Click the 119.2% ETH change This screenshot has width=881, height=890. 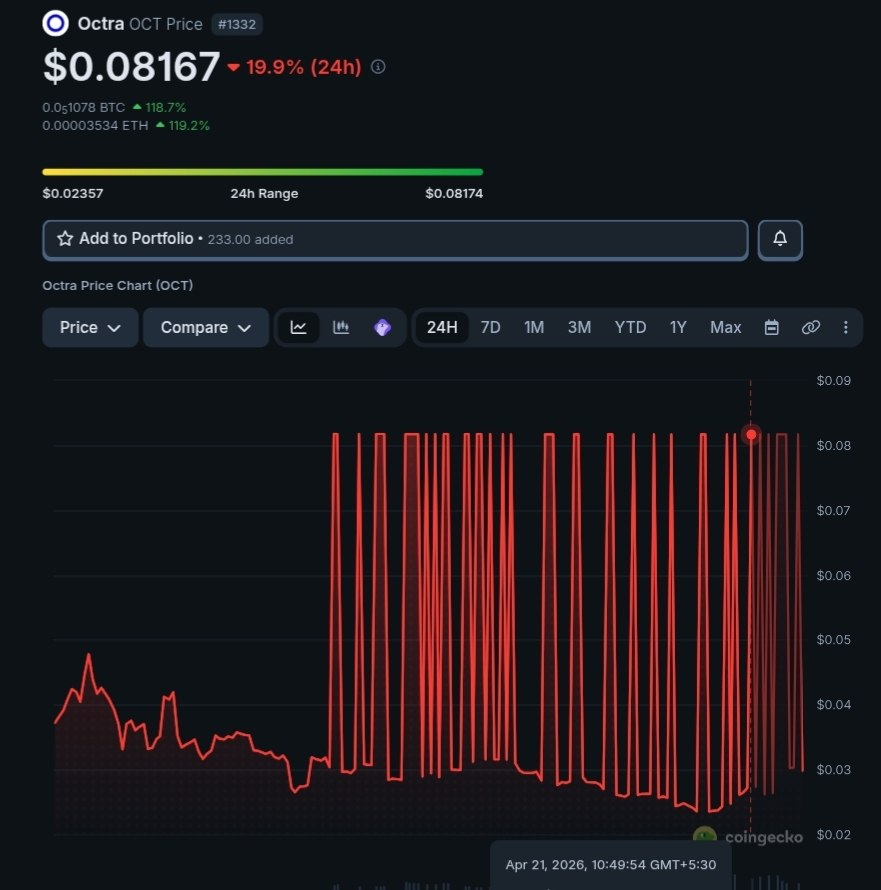(x=189, y=125)
